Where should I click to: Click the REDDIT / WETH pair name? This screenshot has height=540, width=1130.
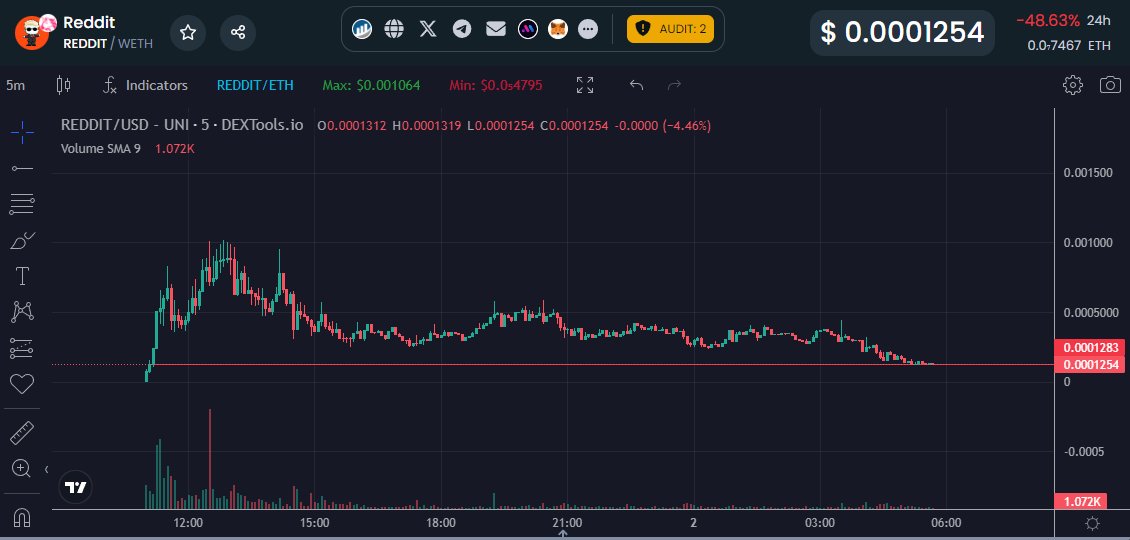[x=108, y=43]
